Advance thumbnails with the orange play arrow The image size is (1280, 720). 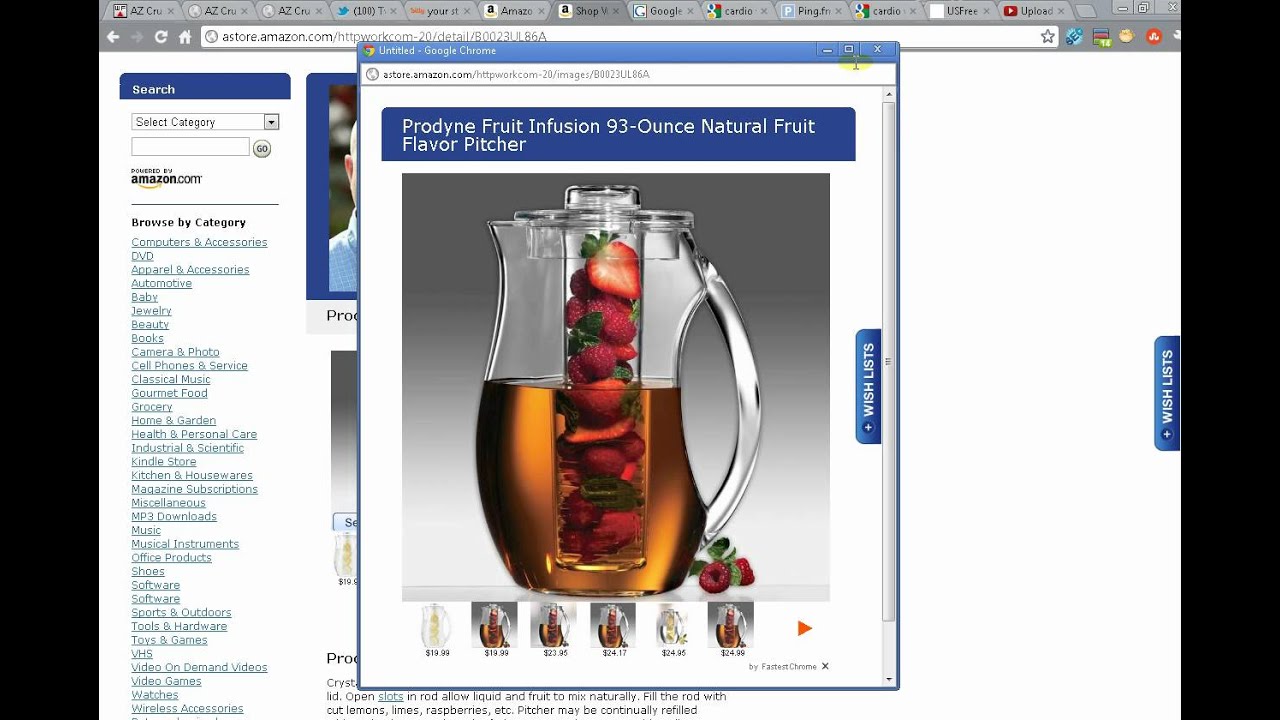(805, 628)
